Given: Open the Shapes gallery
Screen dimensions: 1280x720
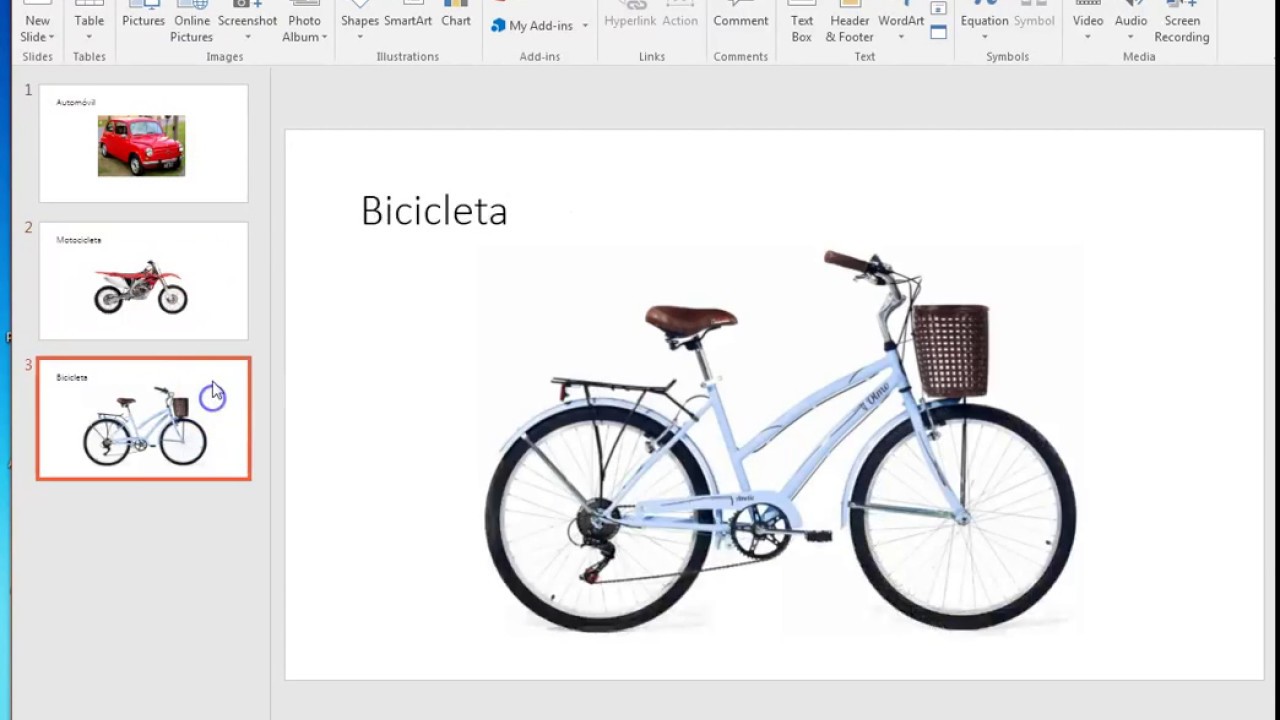Looking at the screenshot, I should (x=359, y=14).
